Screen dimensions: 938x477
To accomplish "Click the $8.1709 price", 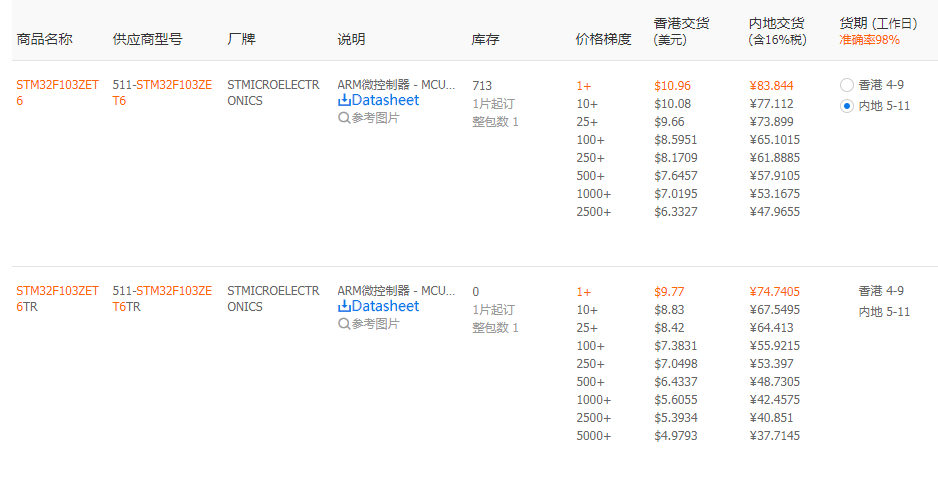I will pyautogui.click(x=676, y=157).
